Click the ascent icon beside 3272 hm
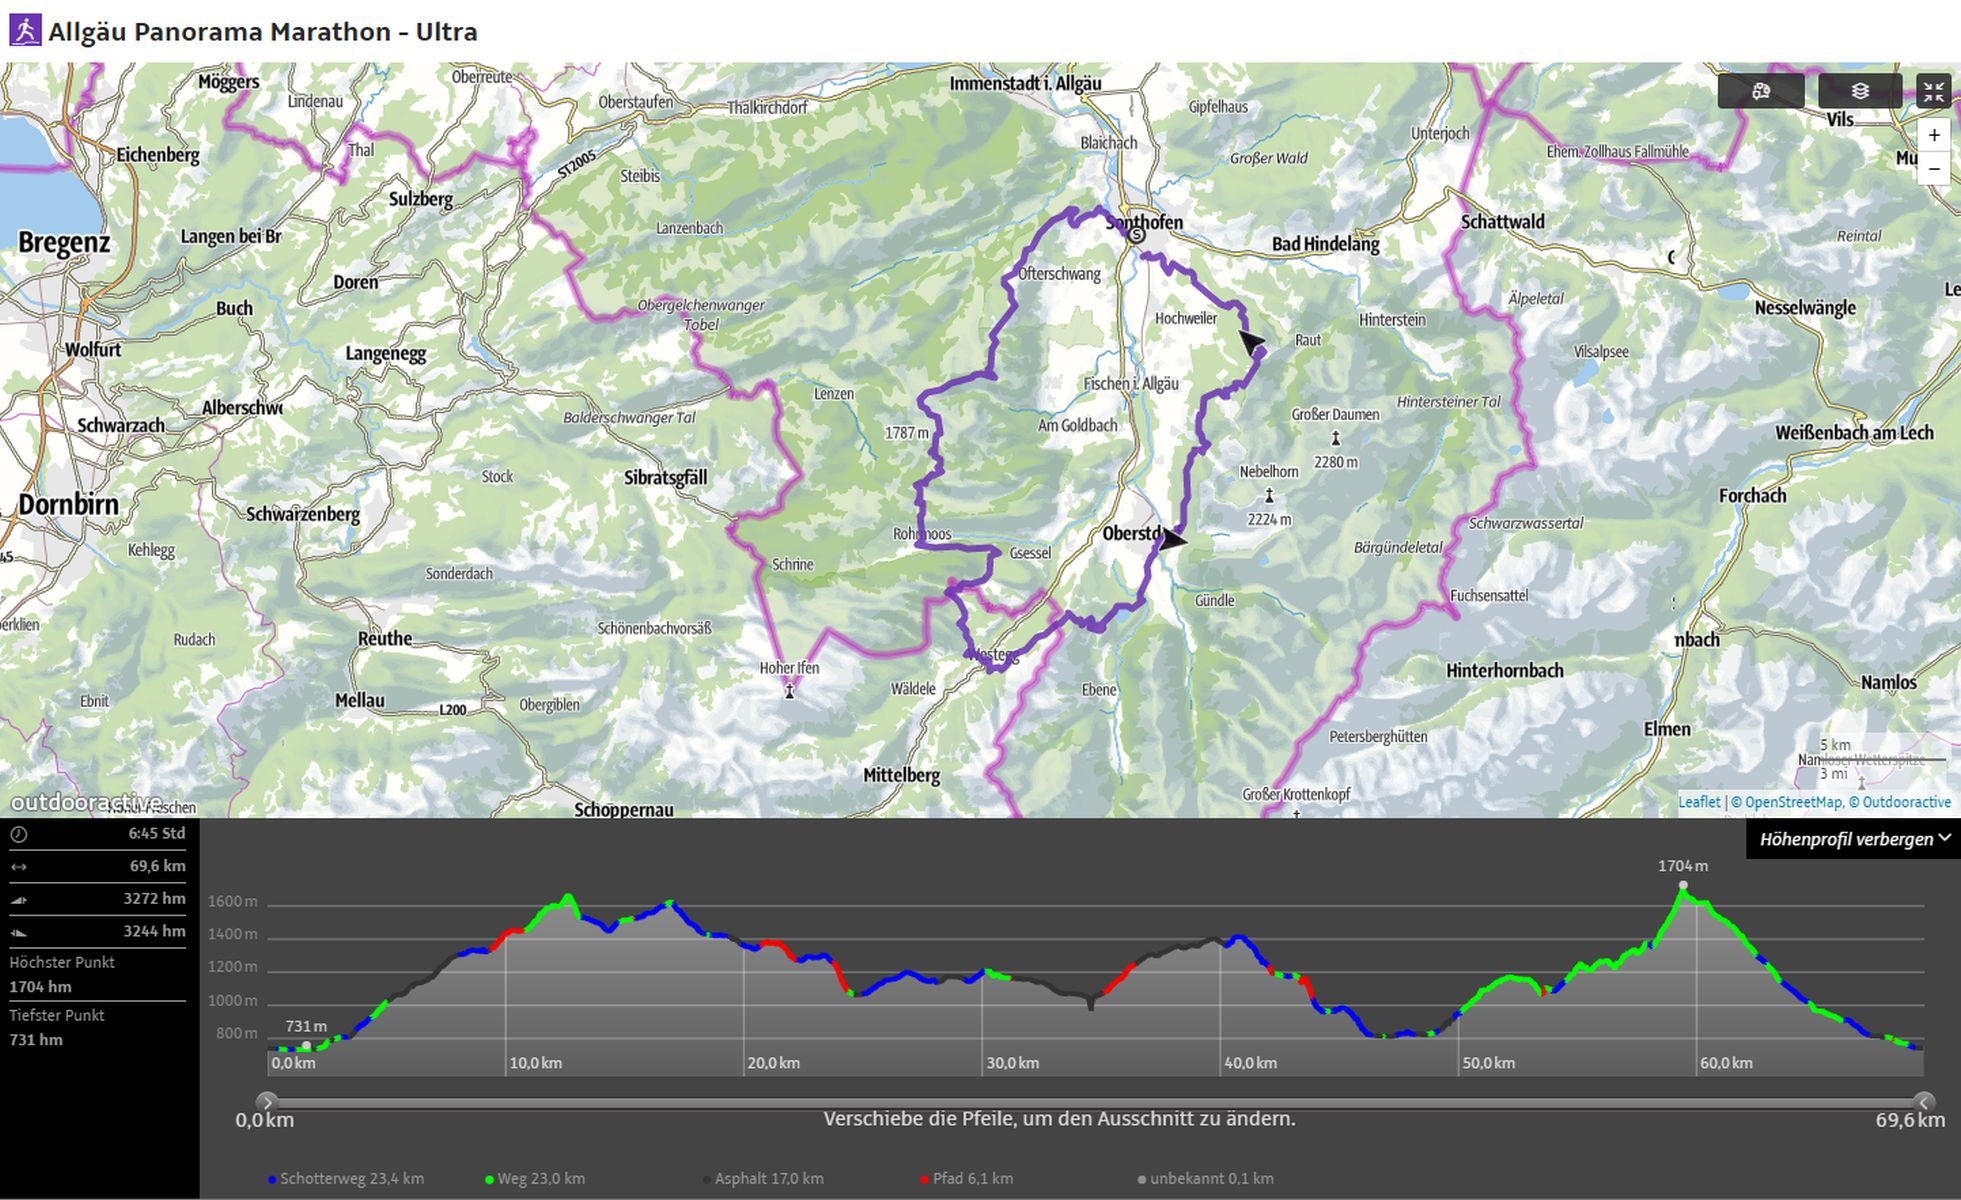 click(x=18, y=900)
